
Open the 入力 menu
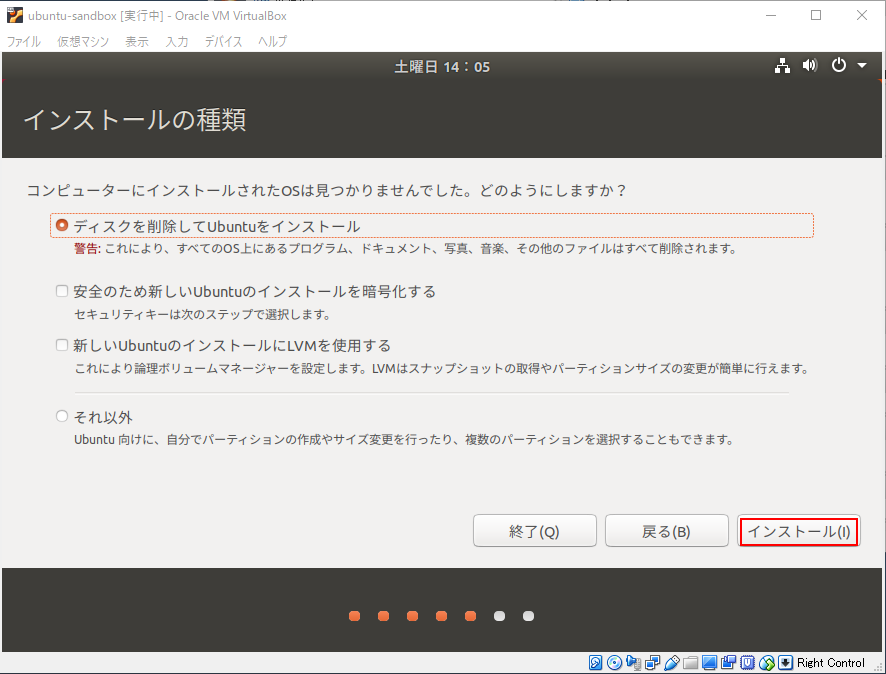point(177,41)
